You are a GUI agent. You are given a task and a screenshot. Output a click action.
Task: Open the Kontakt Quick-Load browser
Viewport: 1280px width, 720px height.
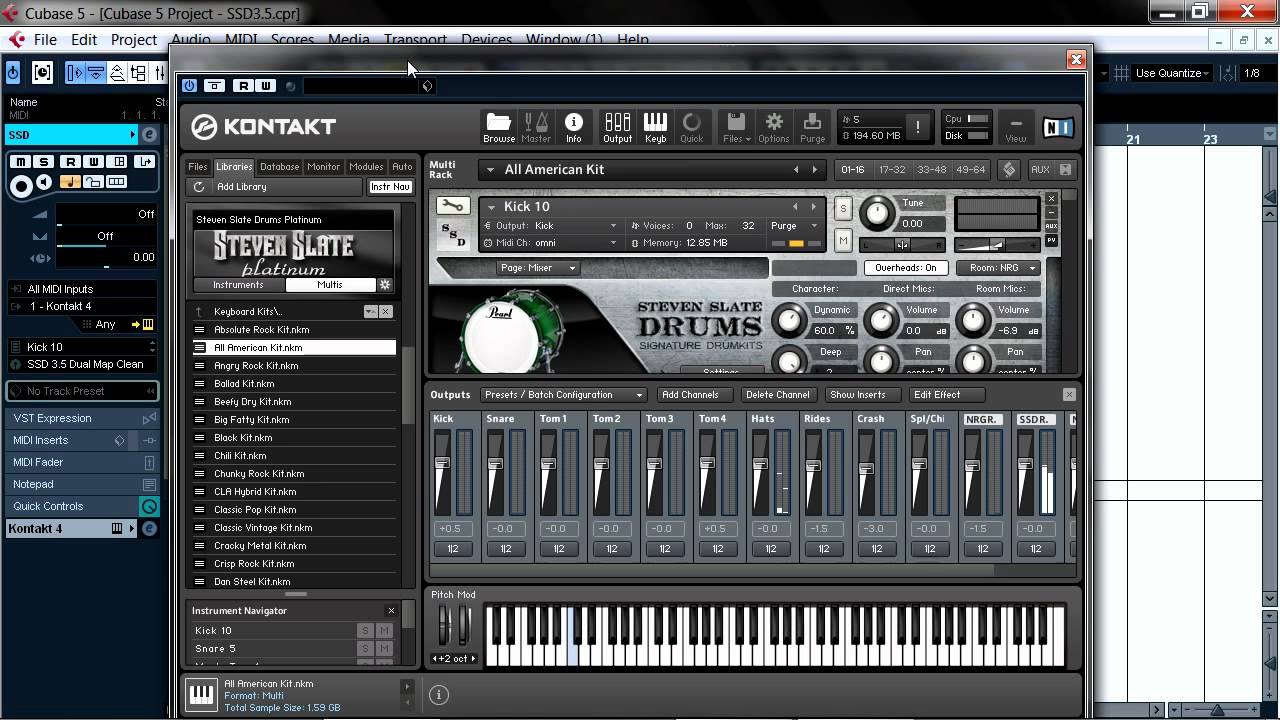(x=692, y=127)
